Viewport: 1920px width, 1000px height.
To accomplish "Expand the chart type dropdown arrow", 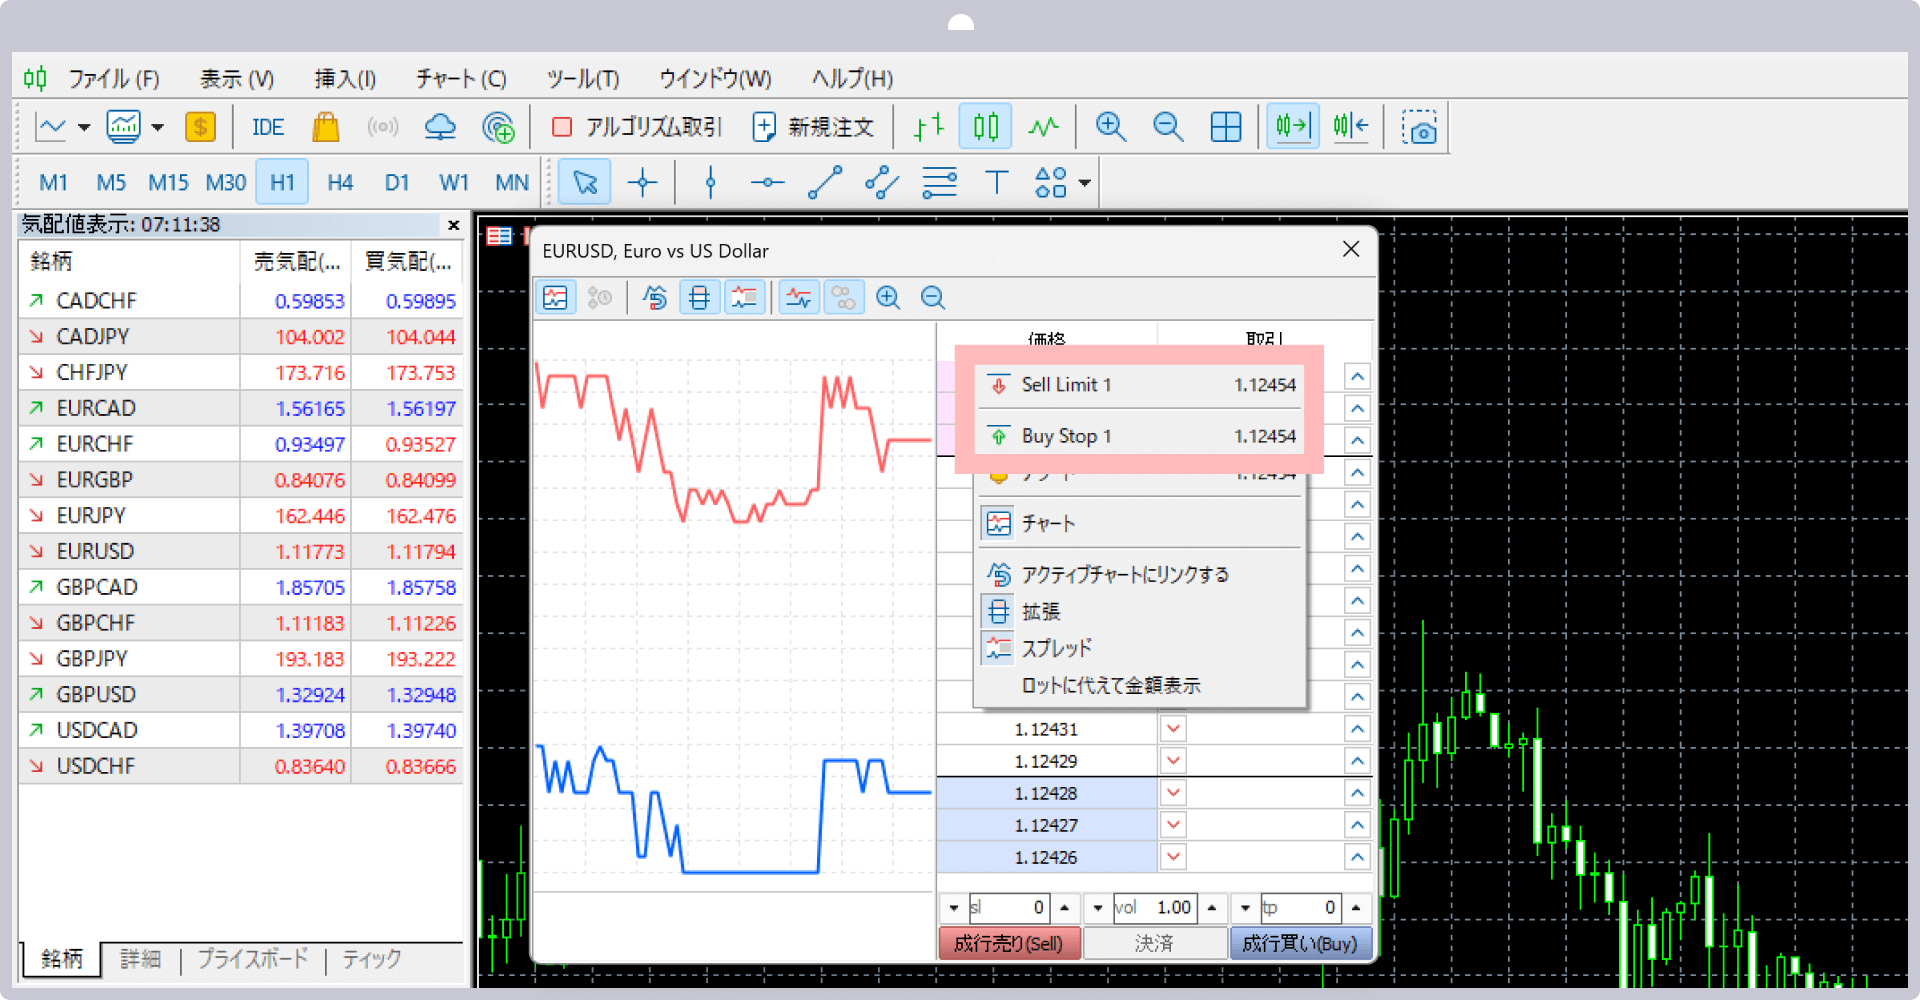I will coord(83,126).
